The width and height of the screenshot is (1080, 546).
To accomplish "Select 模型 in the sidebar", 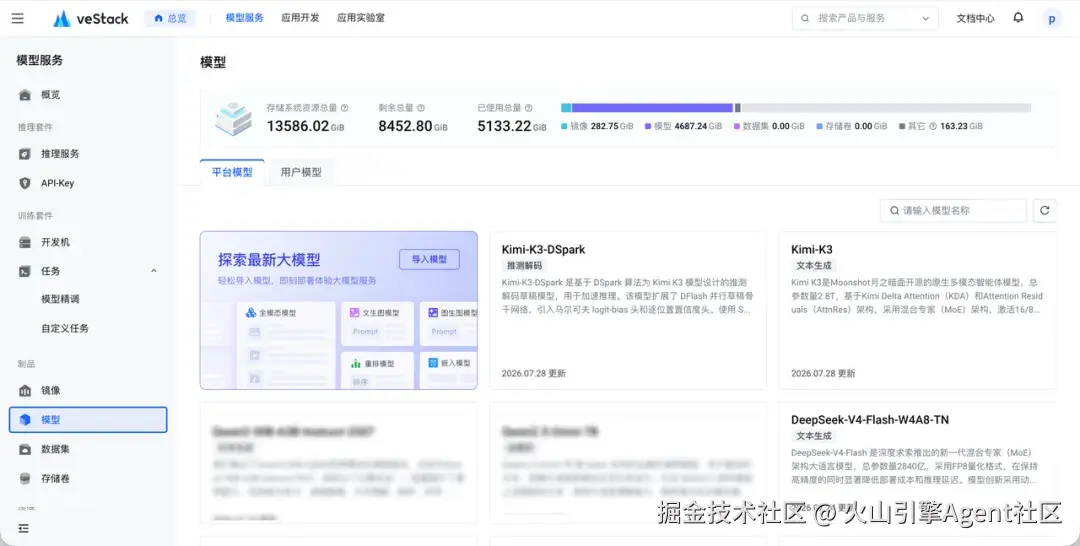I will 88,420.
